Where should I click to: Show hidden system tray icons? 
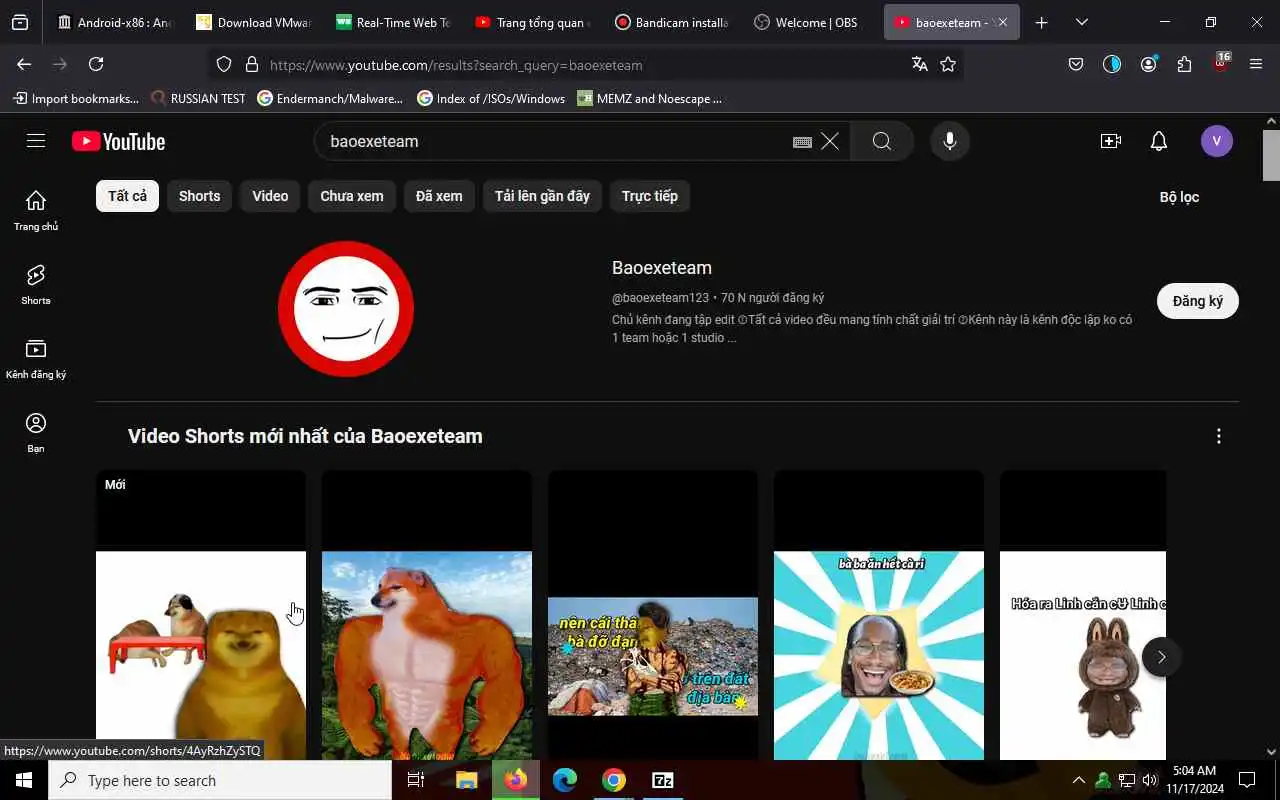[x=1078, y=780]
